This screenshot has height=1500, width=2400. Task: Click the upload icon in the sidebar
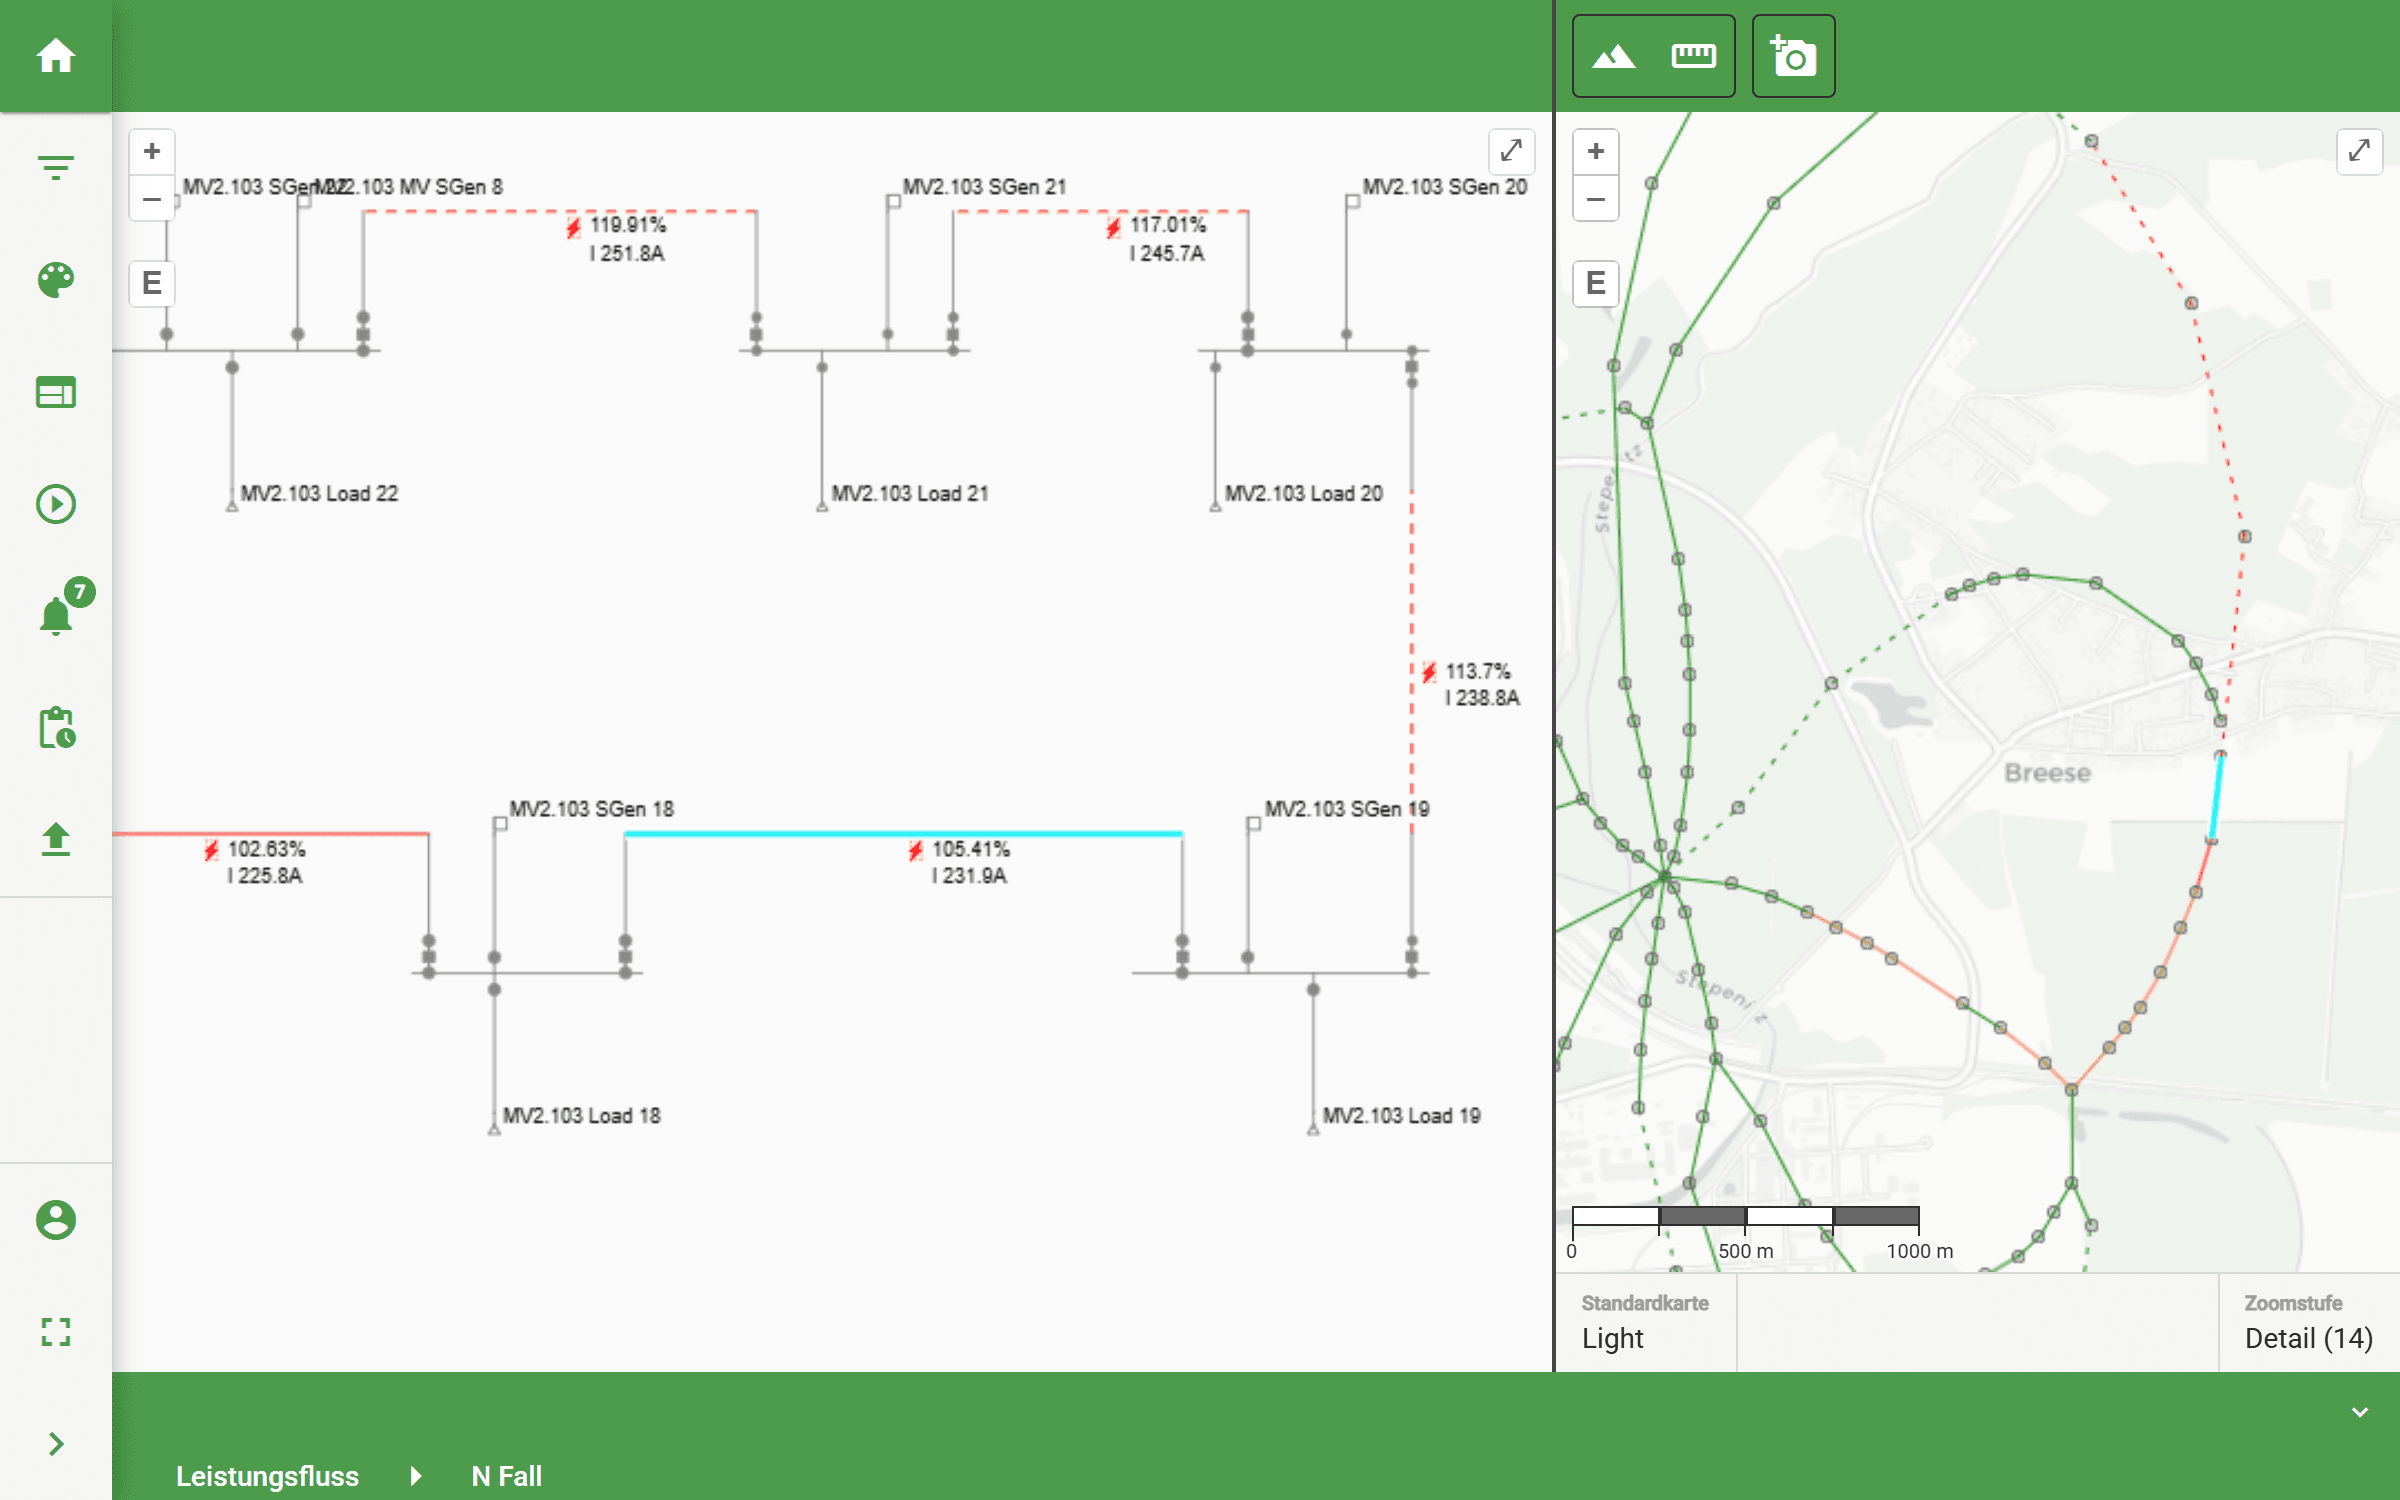(55, 840)
